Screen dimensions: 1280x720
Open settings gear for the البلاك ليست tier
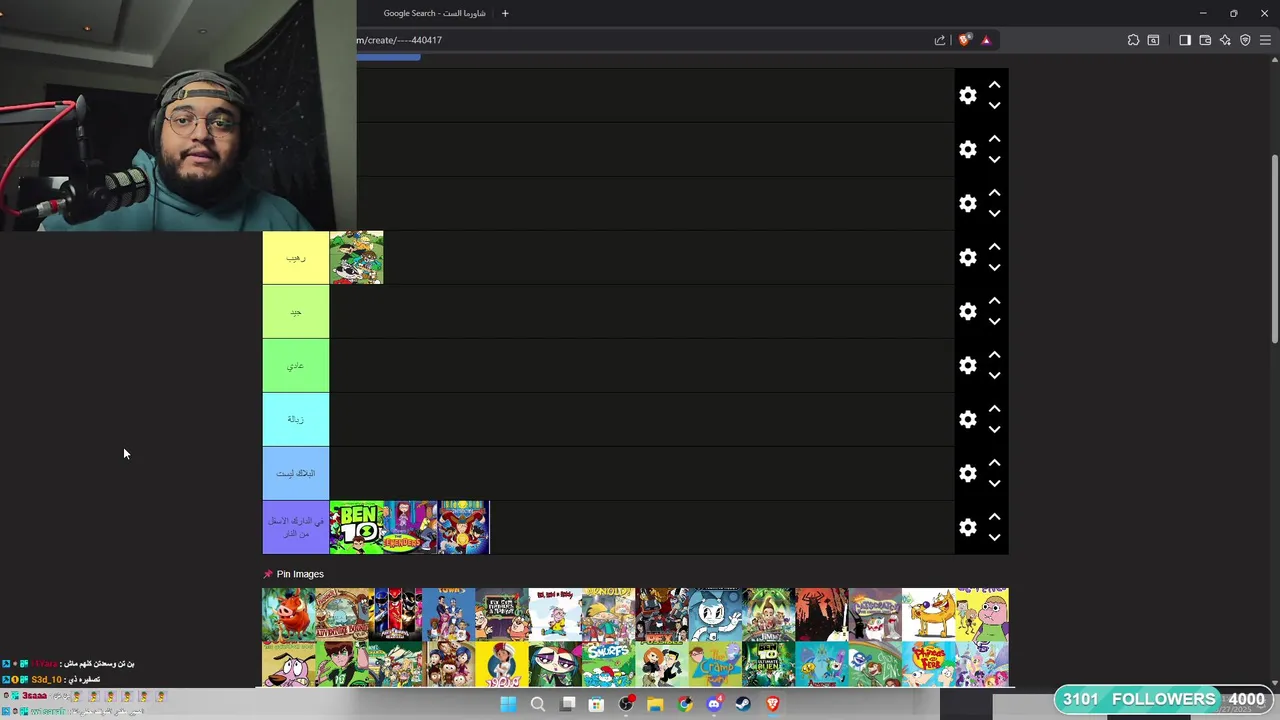(967, 473)
